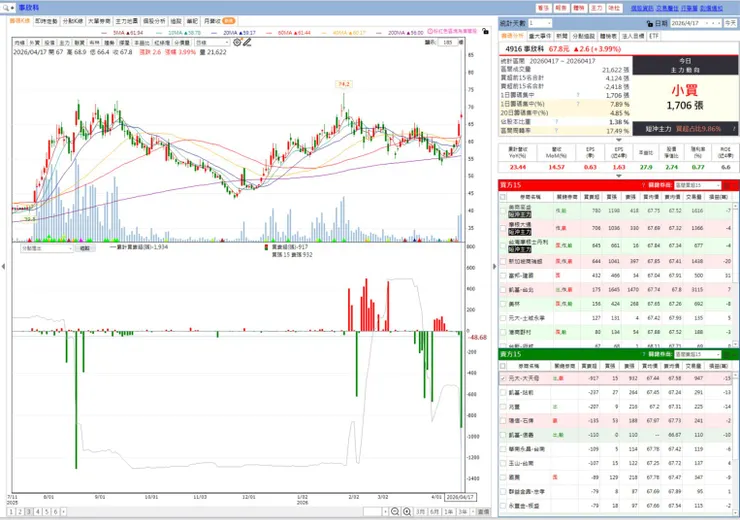The height and width of the screenshot is (520, 740).
Task: Click the 還原 button at chart bottom
Action: click(483, 512)
